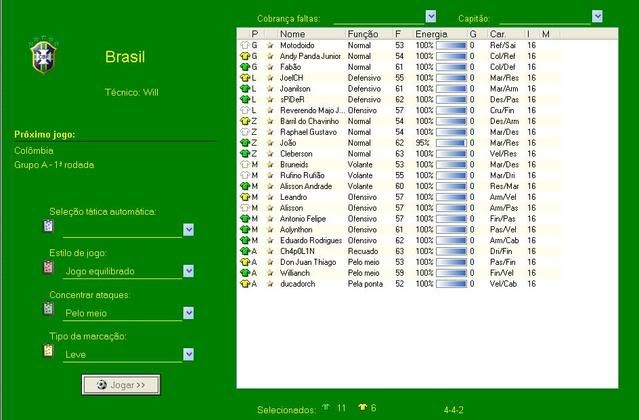
Task: Click clipboard icon next to Tipo da marcação
Action: 47,352
